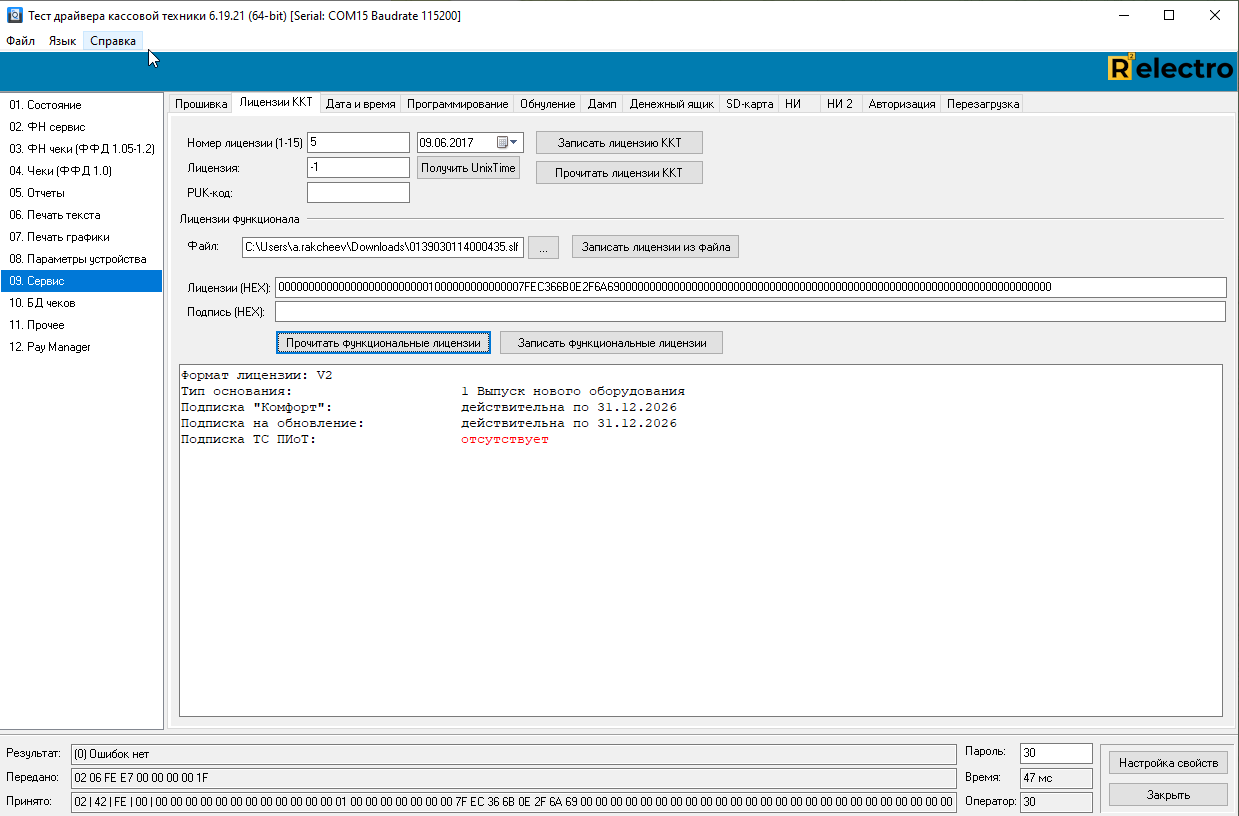Viewport: 1239px width, 816px height.
Task: Open the Справка menu
Action: [x=113, y=41]
